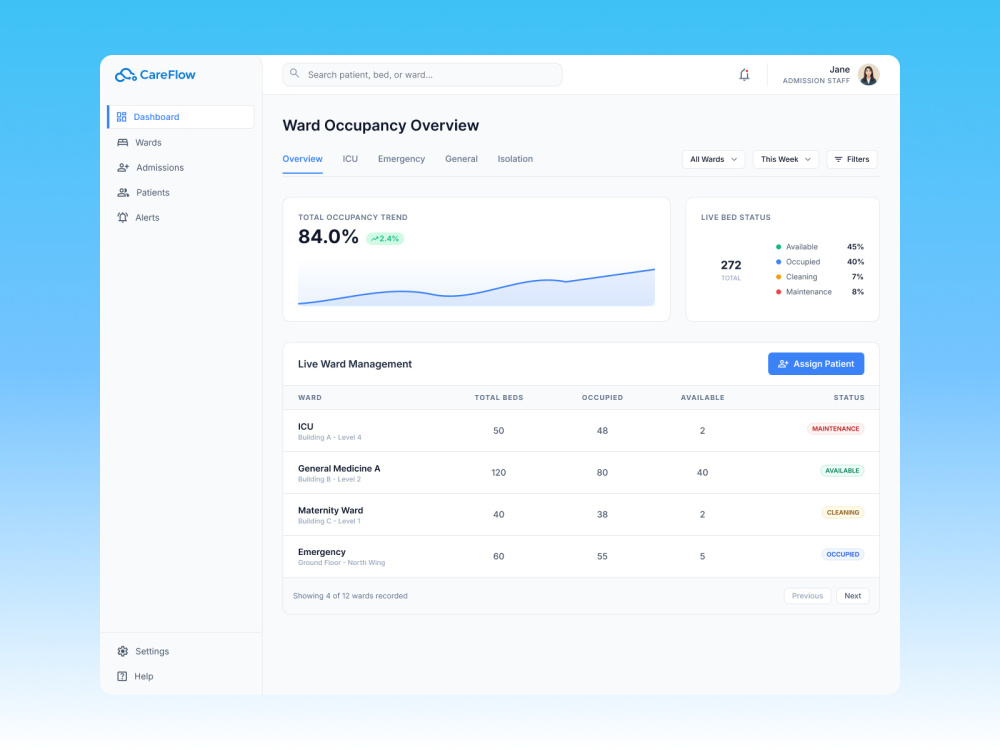Screen dimensions: 1000x750
Task: Open notifications via top bell icon
Action: pos(744,75)
